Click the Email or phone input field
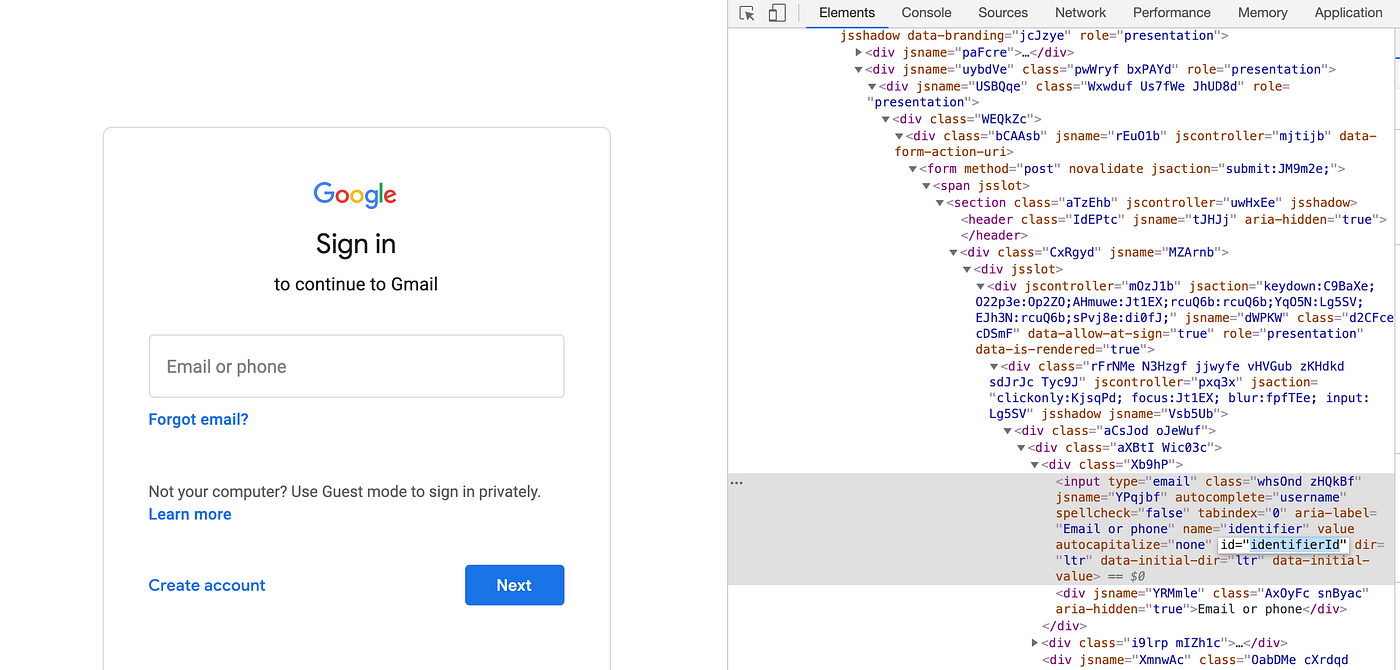Viewport: 1400px width, 670px height. pyautogui.click(x=356, y=366)
